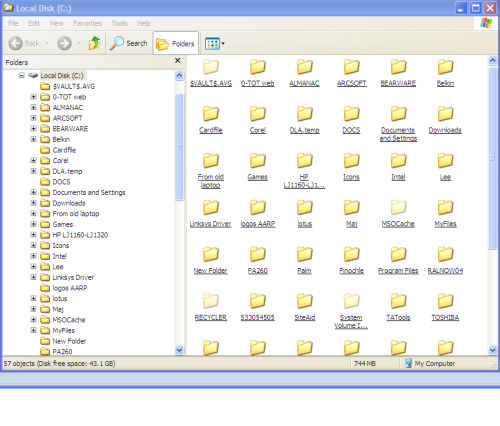The image size is (500, 426).
Task: Open the 0-TOT web folder icon
Action: pos(258,67)
